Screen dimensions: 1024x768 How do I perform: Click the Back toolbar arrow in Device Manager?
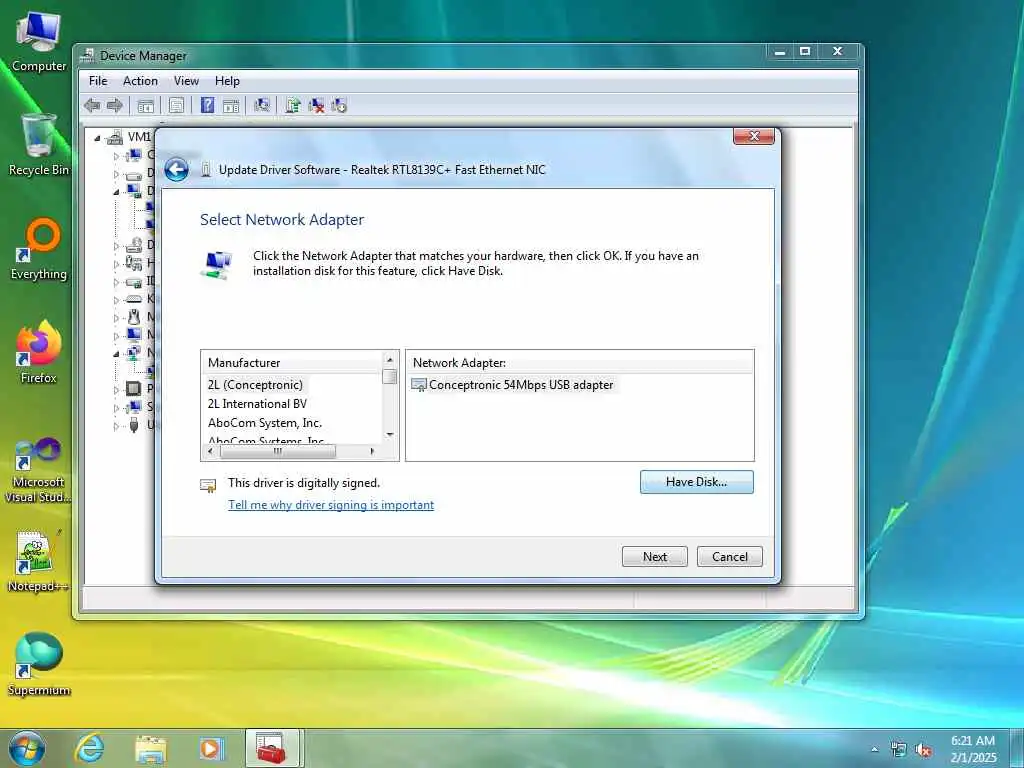pos(92,105)
